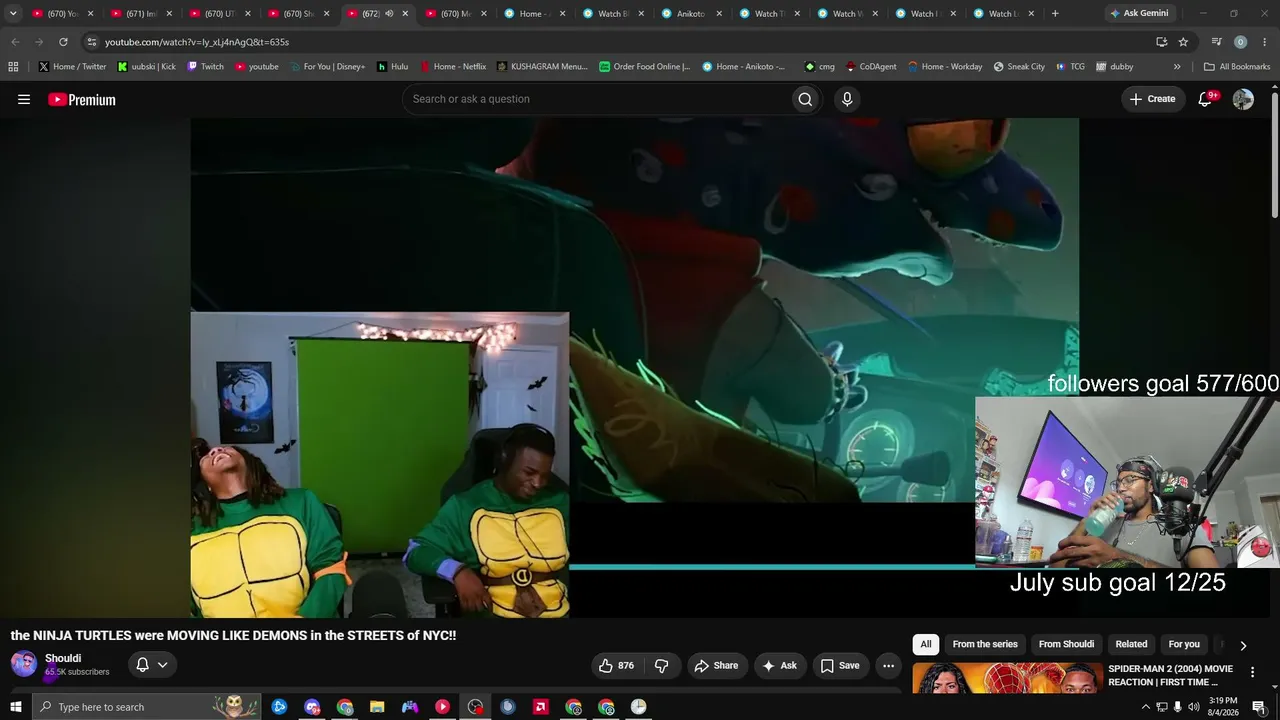This screenshot has height=720, width=1280.
Task: Install or cast icon in address bar
Action: point(1161,42)
